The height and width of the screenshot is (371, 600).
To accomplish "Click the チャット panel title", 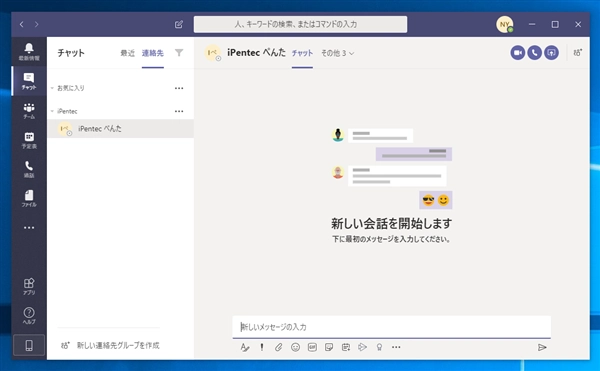I will point(71,53).
